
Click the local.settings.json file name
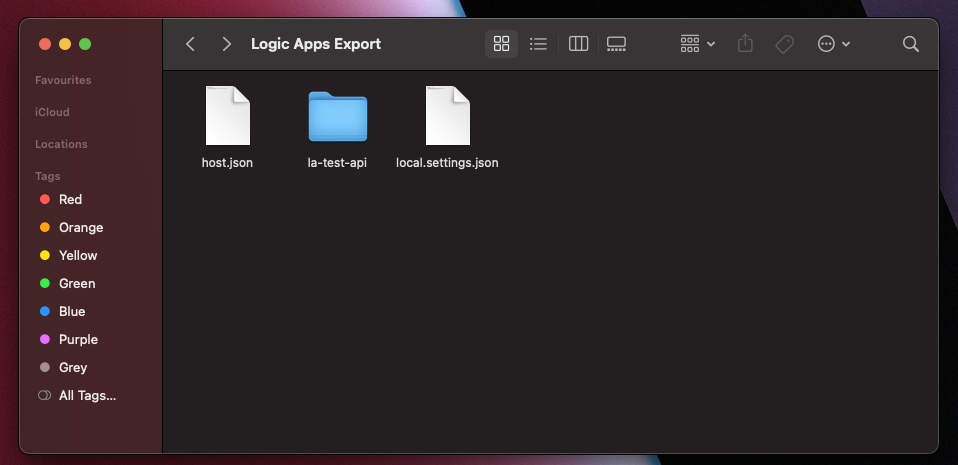[447, 163]
